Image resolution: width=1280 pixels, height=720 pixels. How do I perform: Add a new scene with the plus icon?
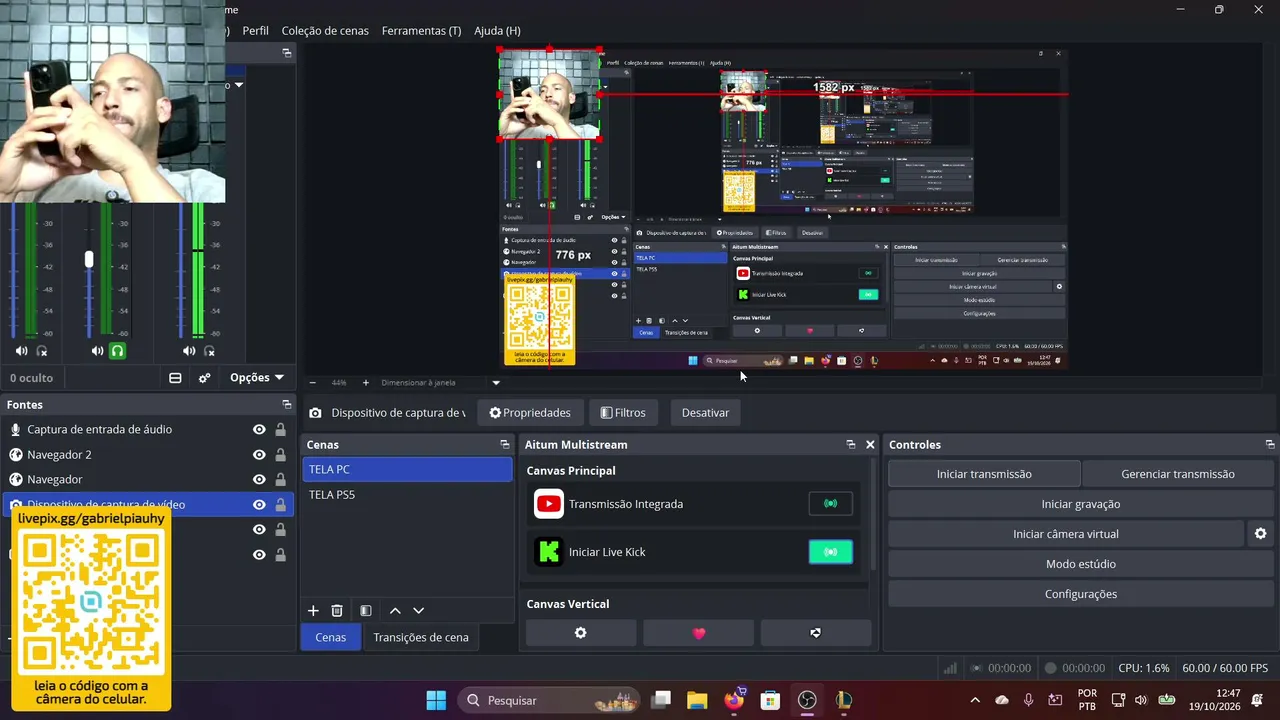click(x=313, y=611)
